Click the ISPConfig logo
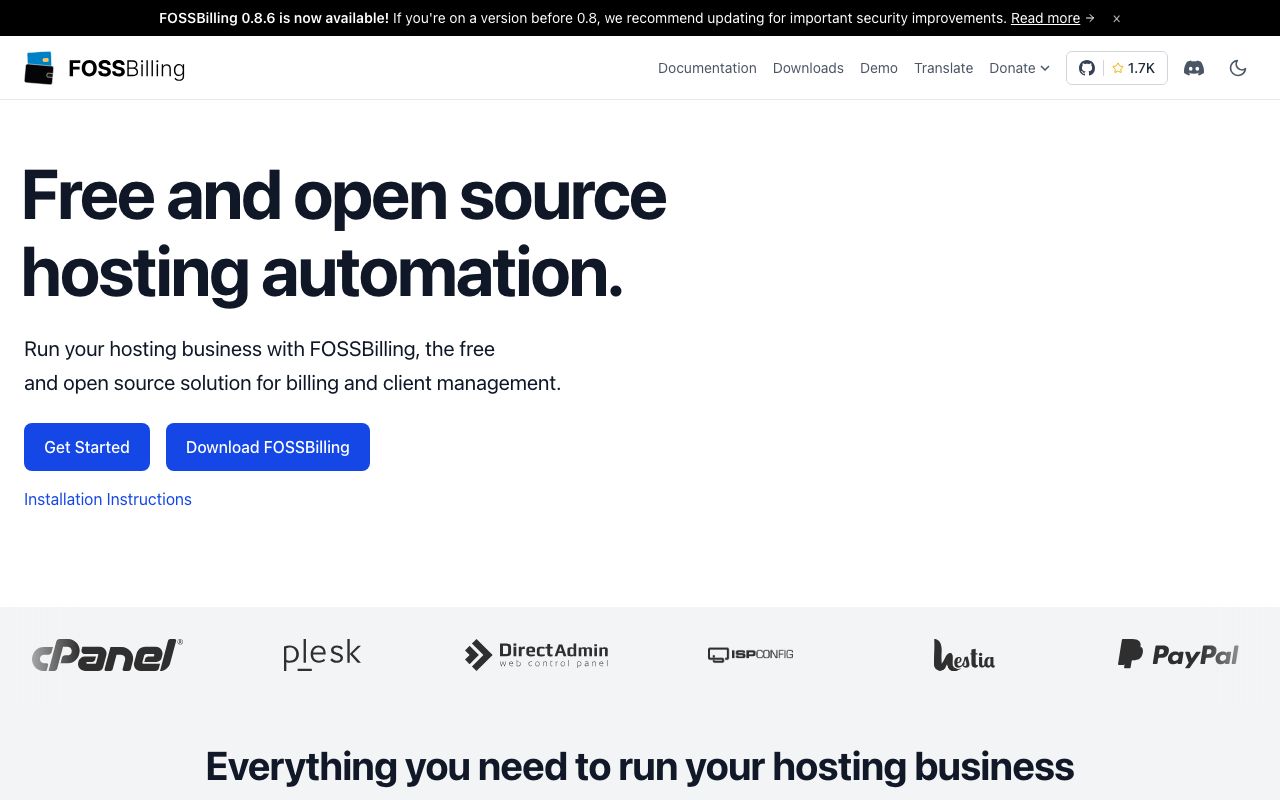Screen dimensions: 1280x800 click(751, 655)
